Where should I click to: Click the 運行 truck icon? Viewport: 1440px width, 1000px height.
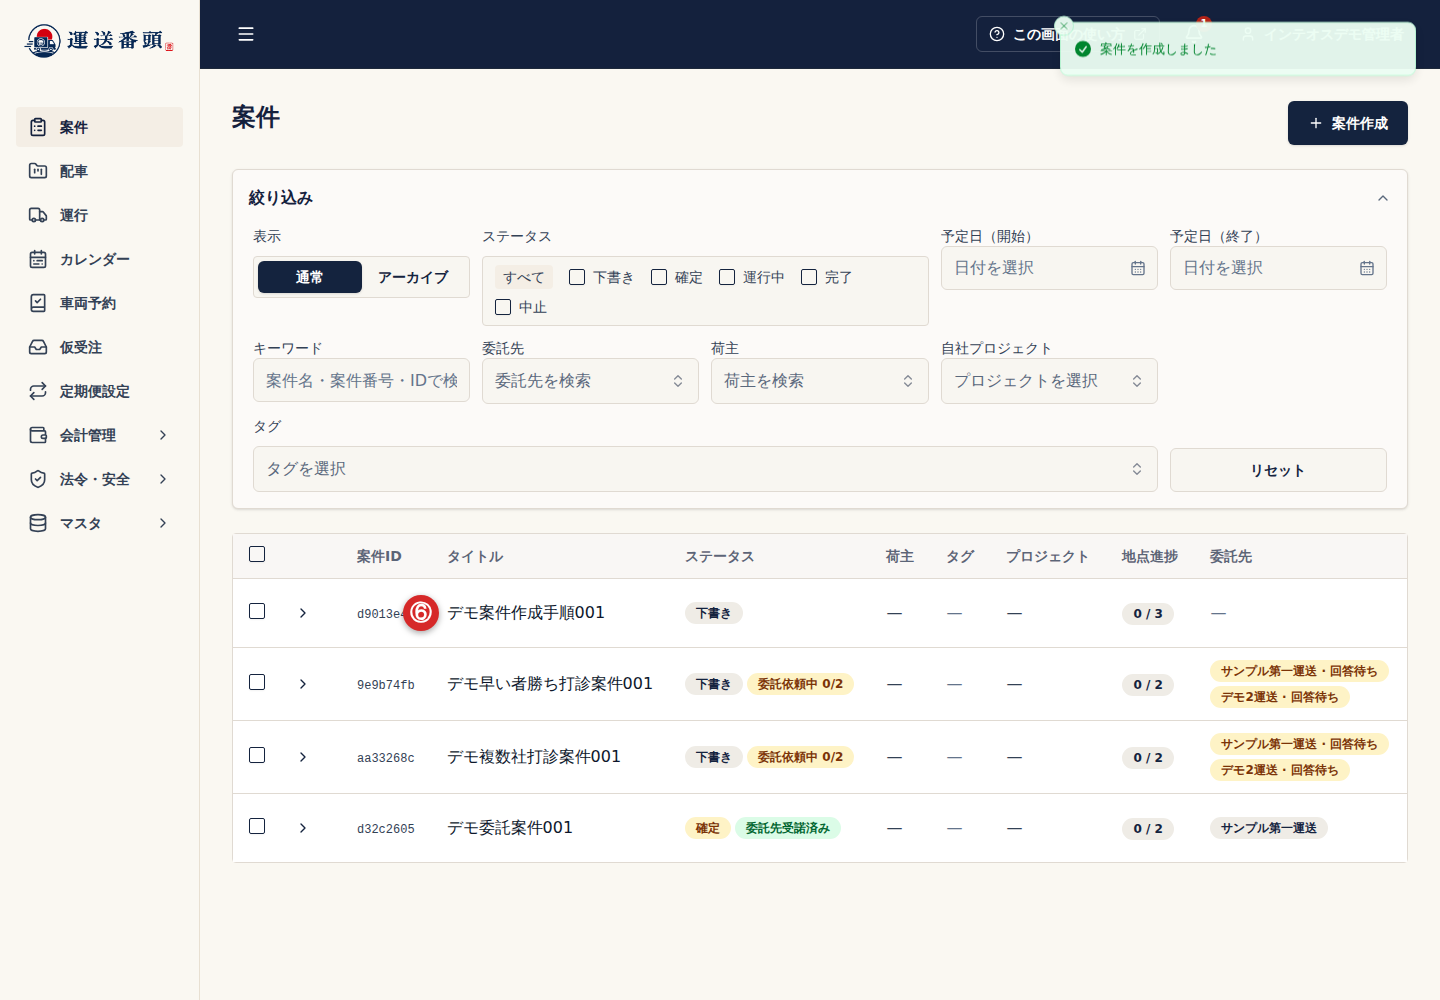tap(38, 215)
